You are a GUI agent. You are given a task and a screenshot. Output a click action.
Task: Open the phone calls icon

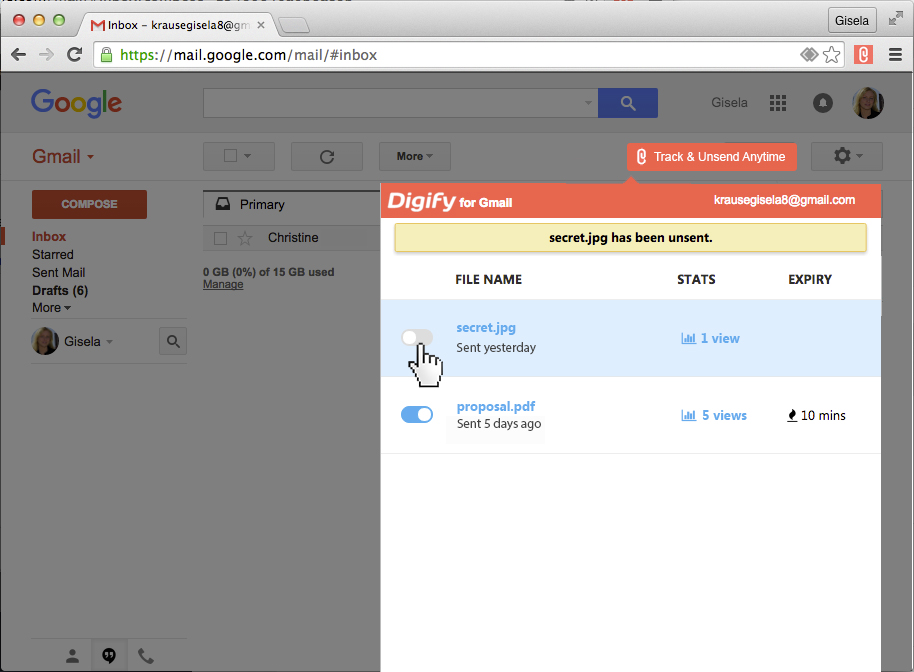pos(146,656)
